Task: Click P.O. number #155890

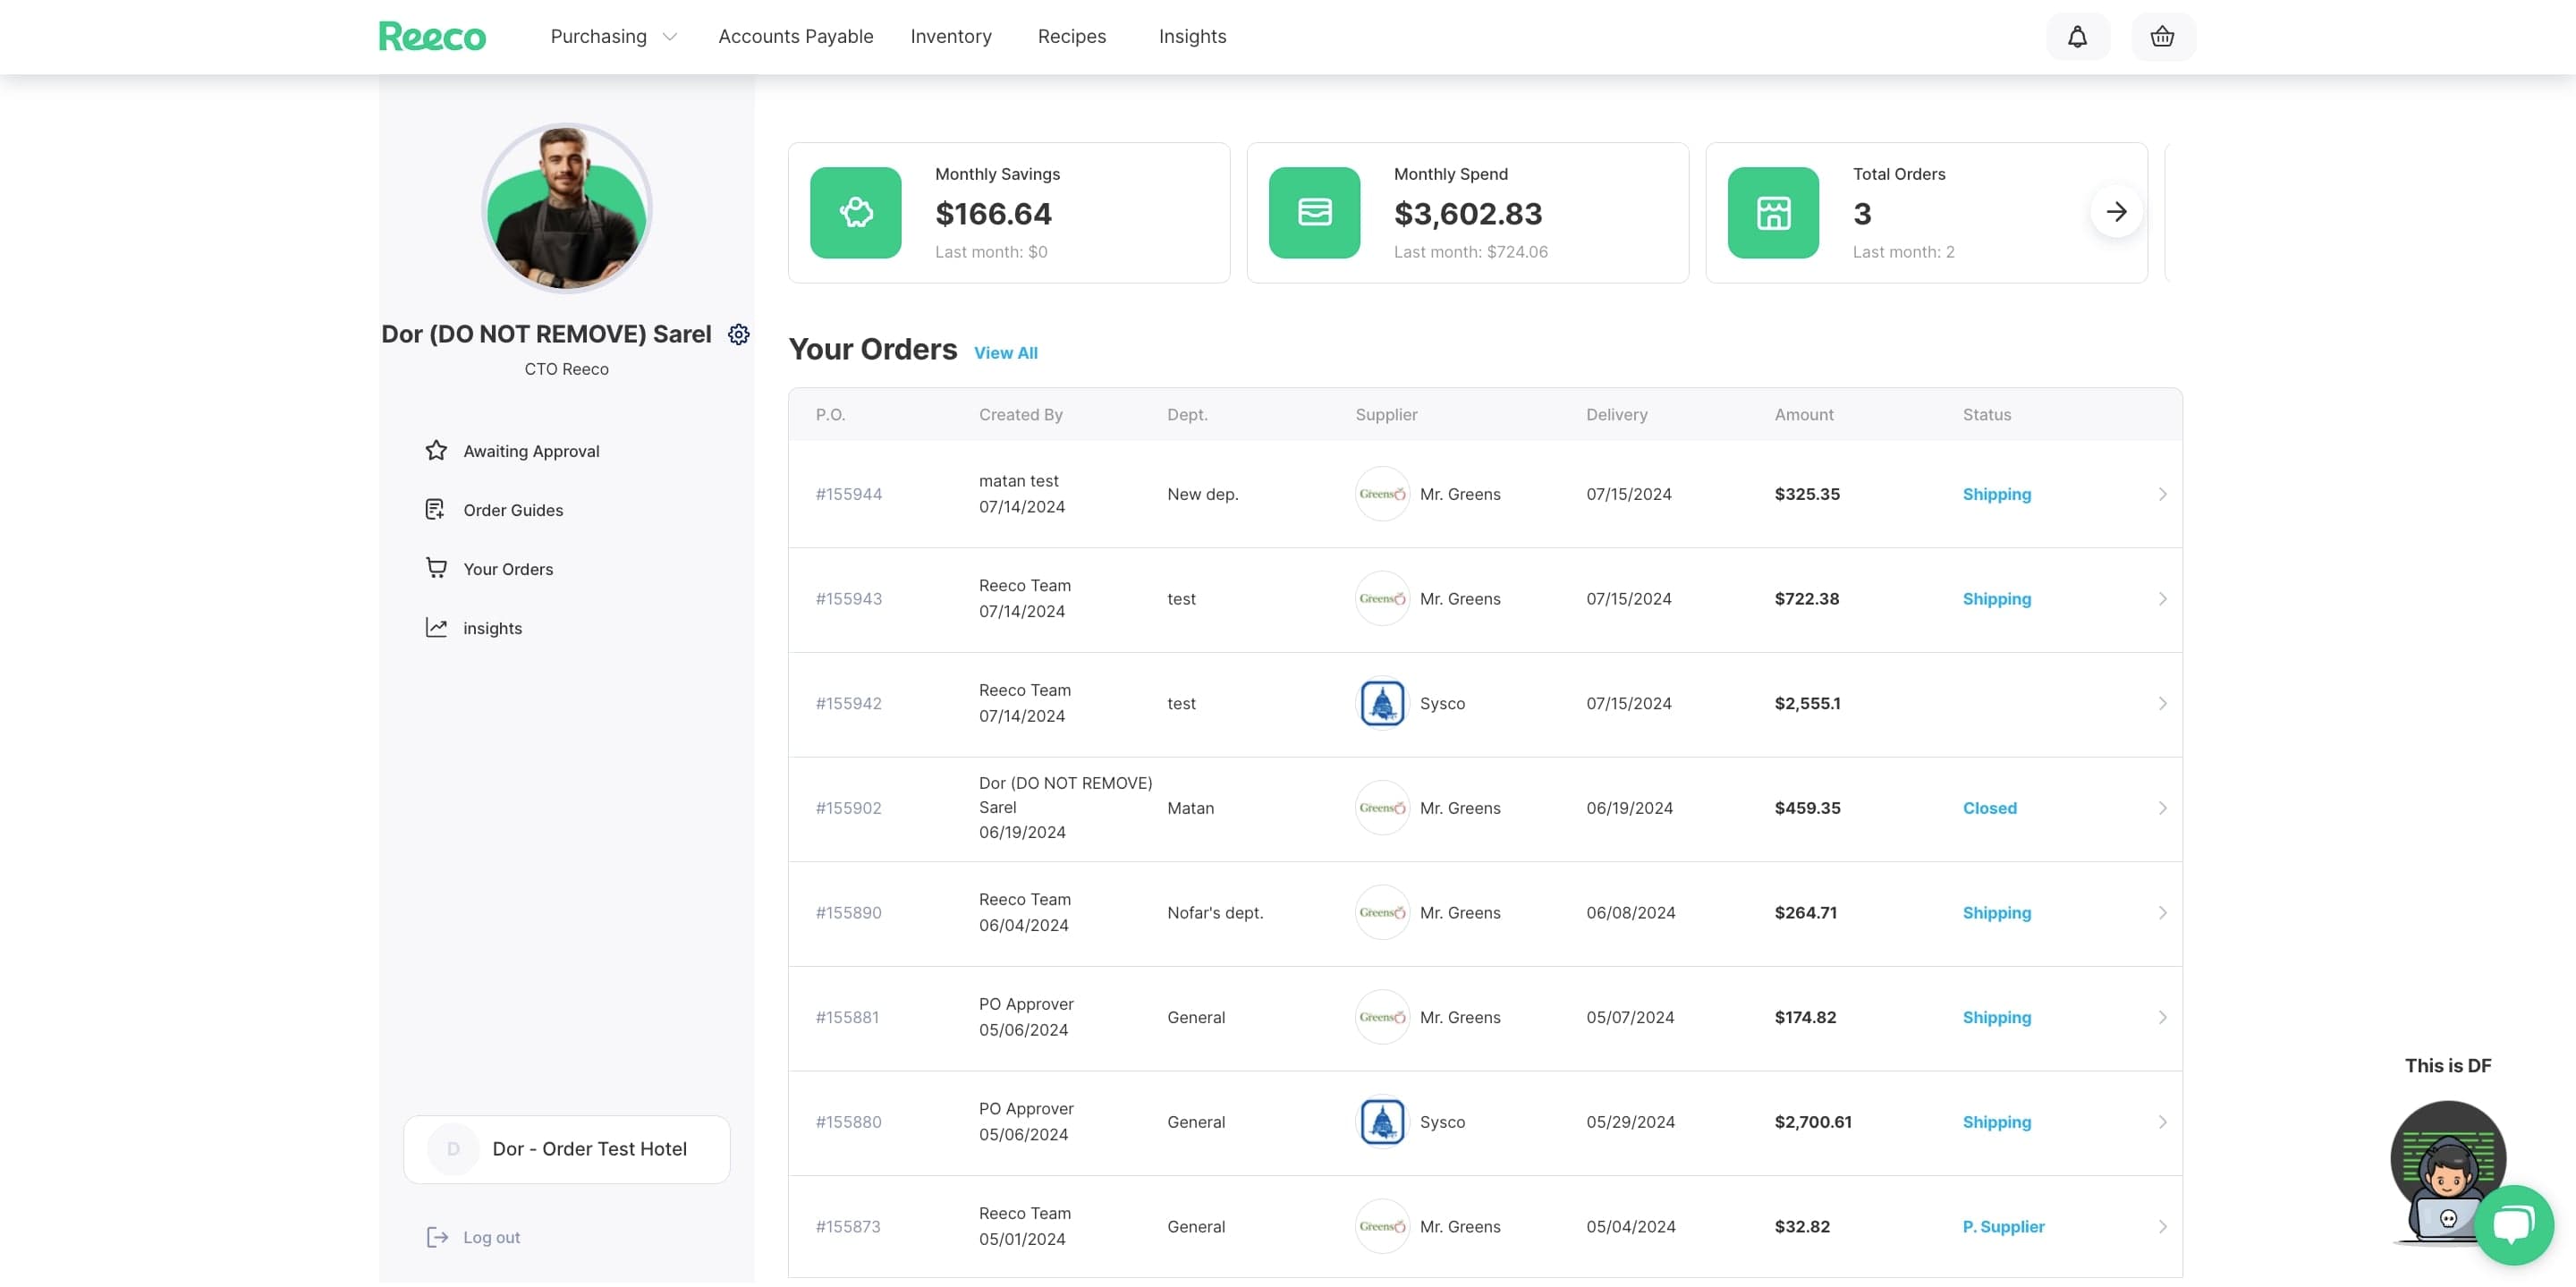Action: coord(848,913)
